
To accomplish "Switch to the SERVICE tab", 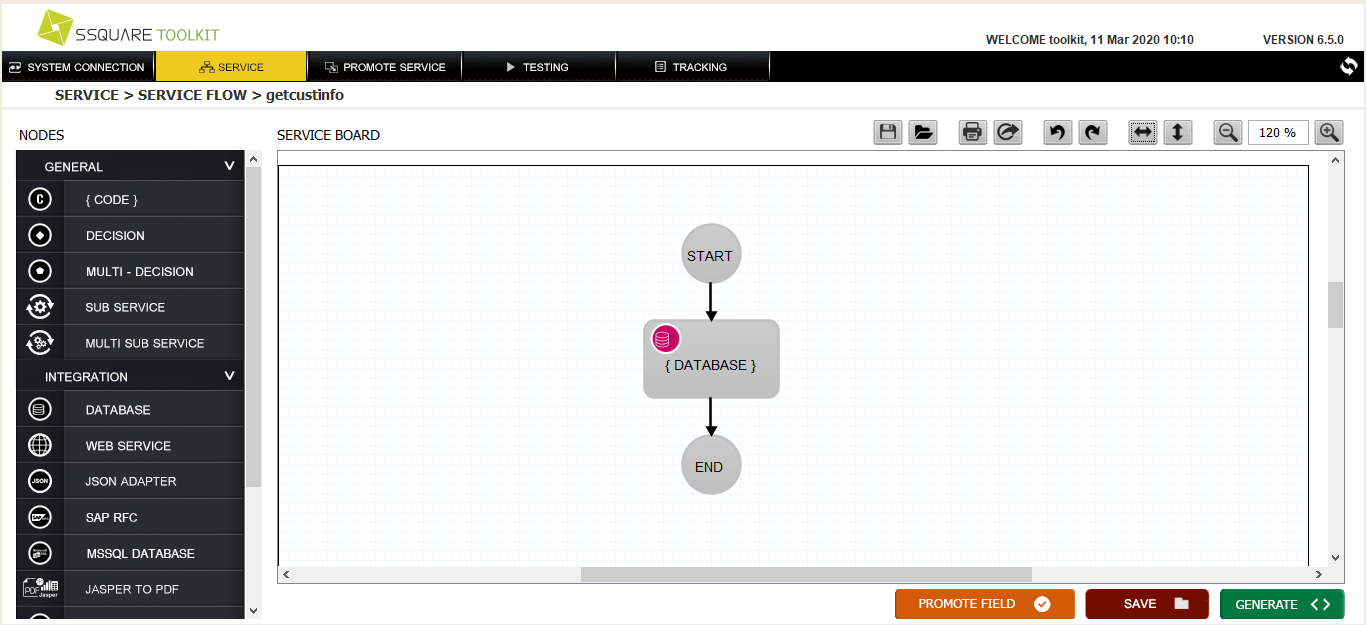I will coord(231,67).
